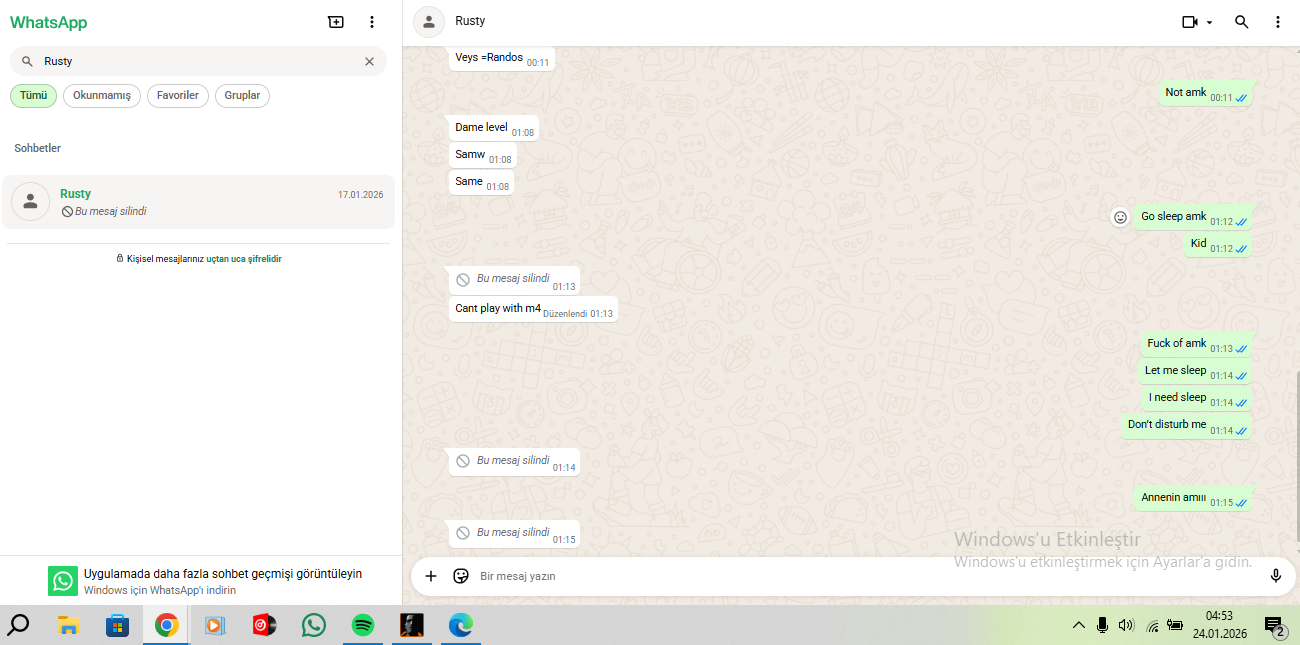This screenshot has width=1300, height=645.
Task: Click the Not amk message bubble
Action: (x=1207, y=93)
